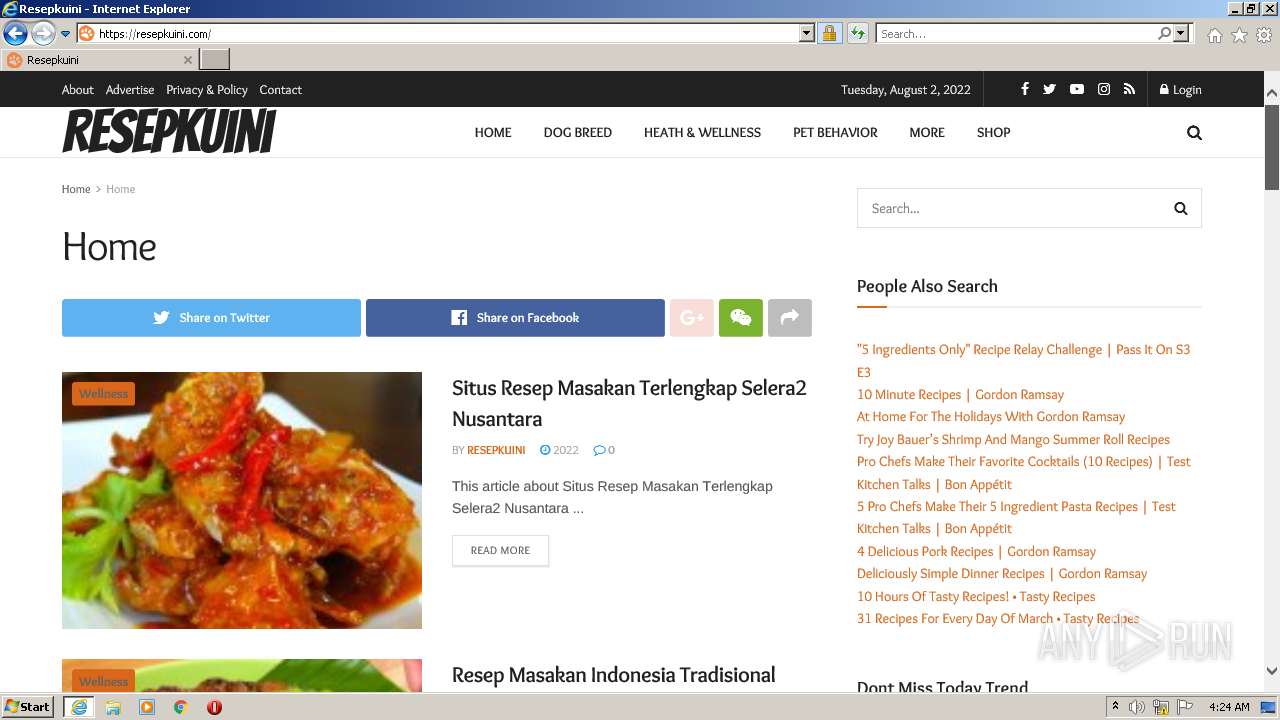Click the browser search box
The height and width of the screenshot is (720, 1280).
(1016, 34)
